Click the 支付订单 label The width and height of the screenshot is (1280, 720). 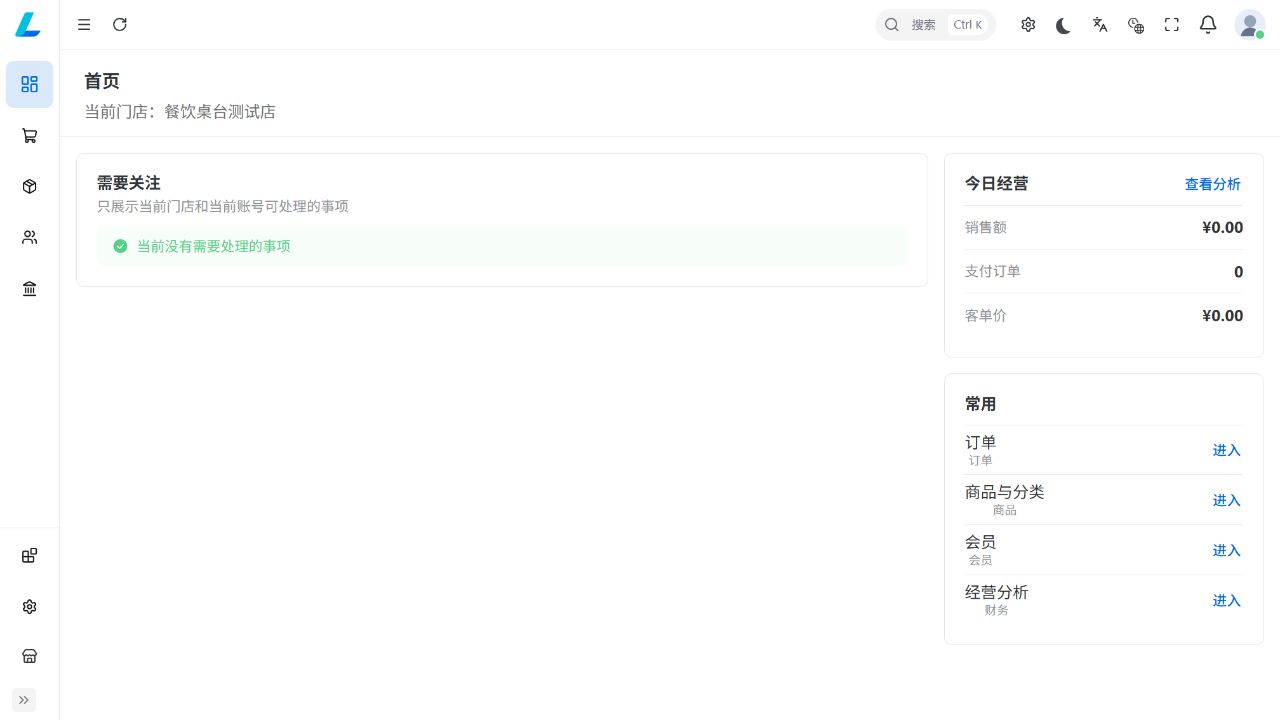click(993, 272)
